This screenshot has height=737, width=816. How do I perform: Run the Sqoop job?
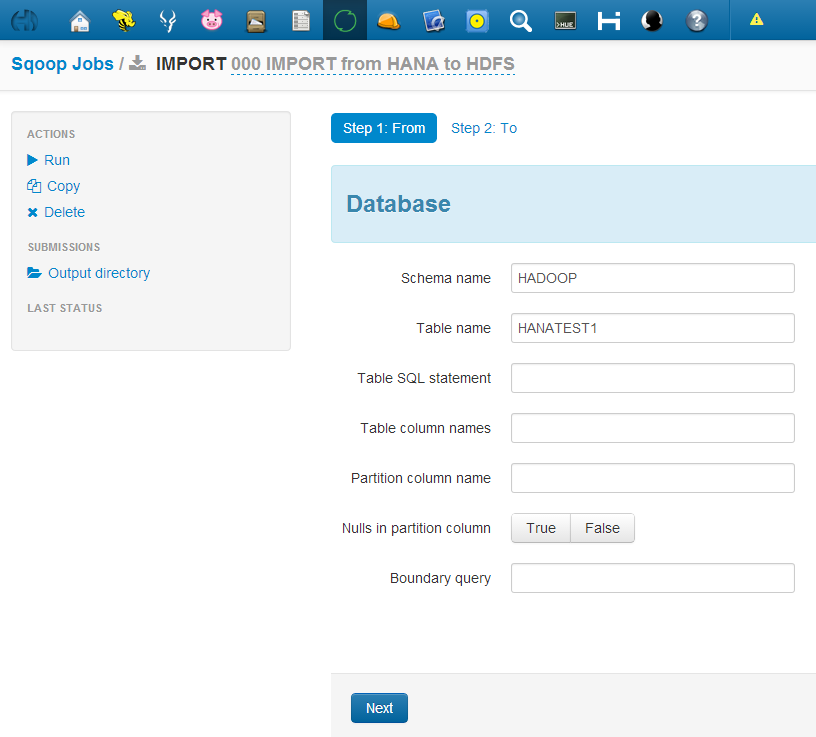[x=57, y=160]
